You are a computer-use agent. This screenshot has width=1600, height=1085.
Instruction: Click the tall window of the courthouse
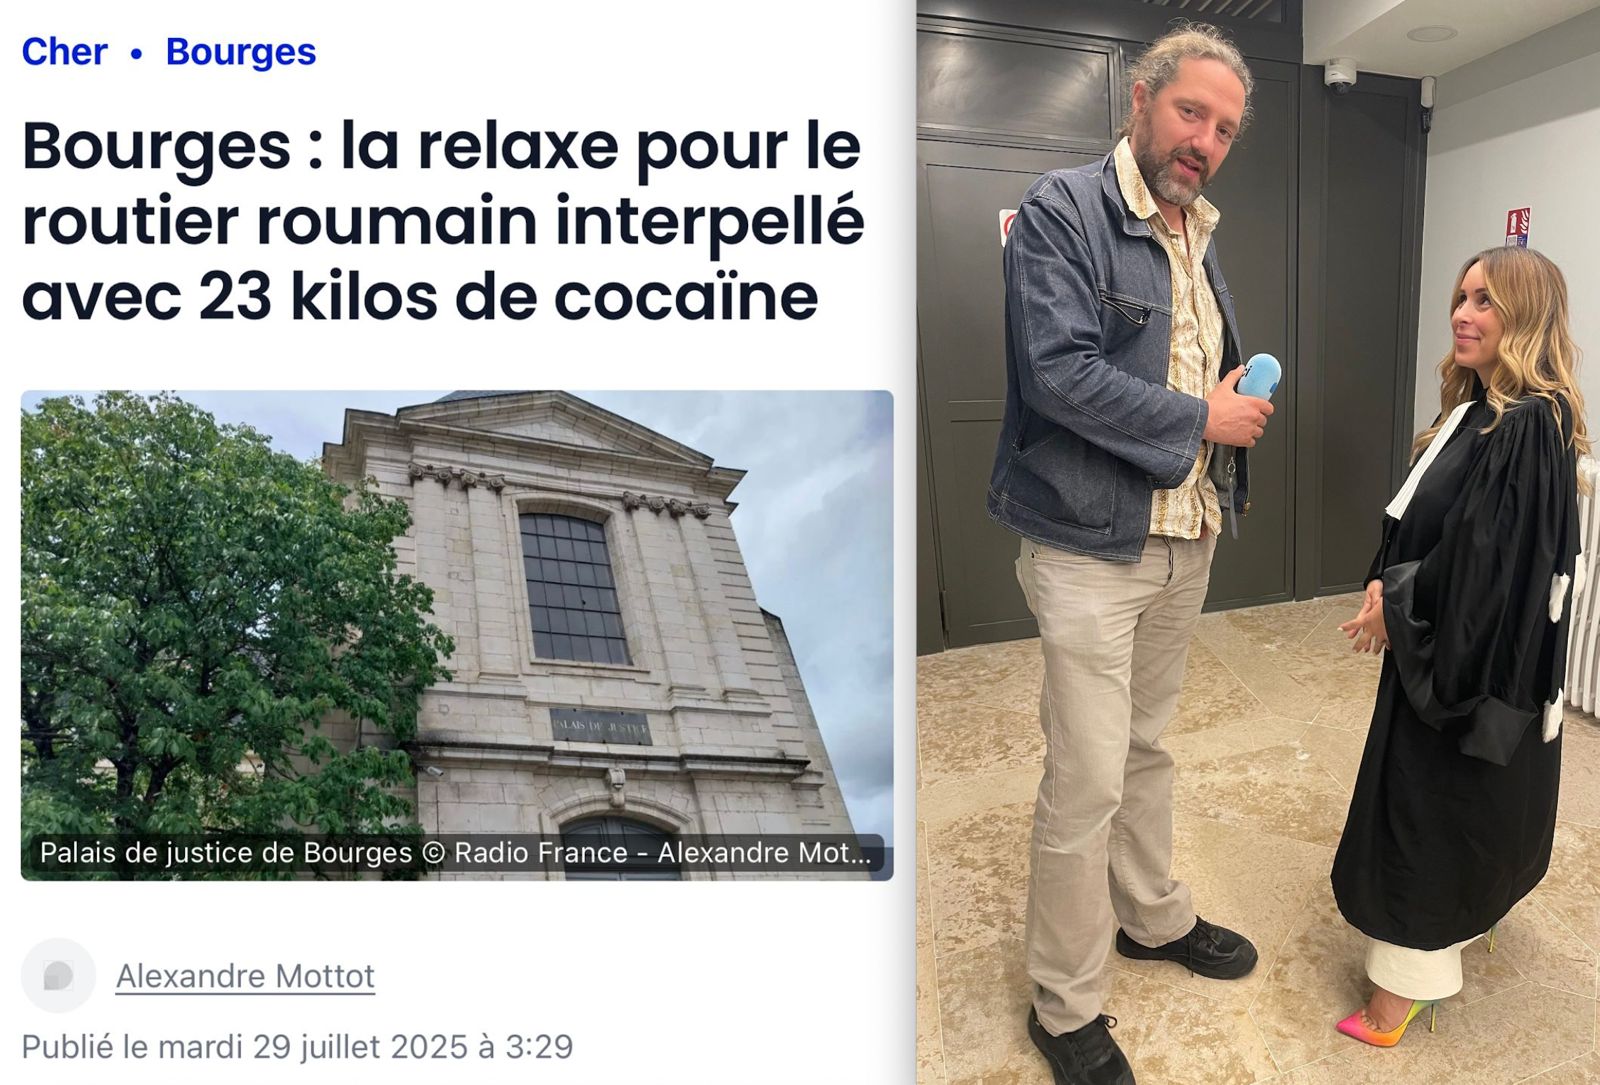click(574, 588)
